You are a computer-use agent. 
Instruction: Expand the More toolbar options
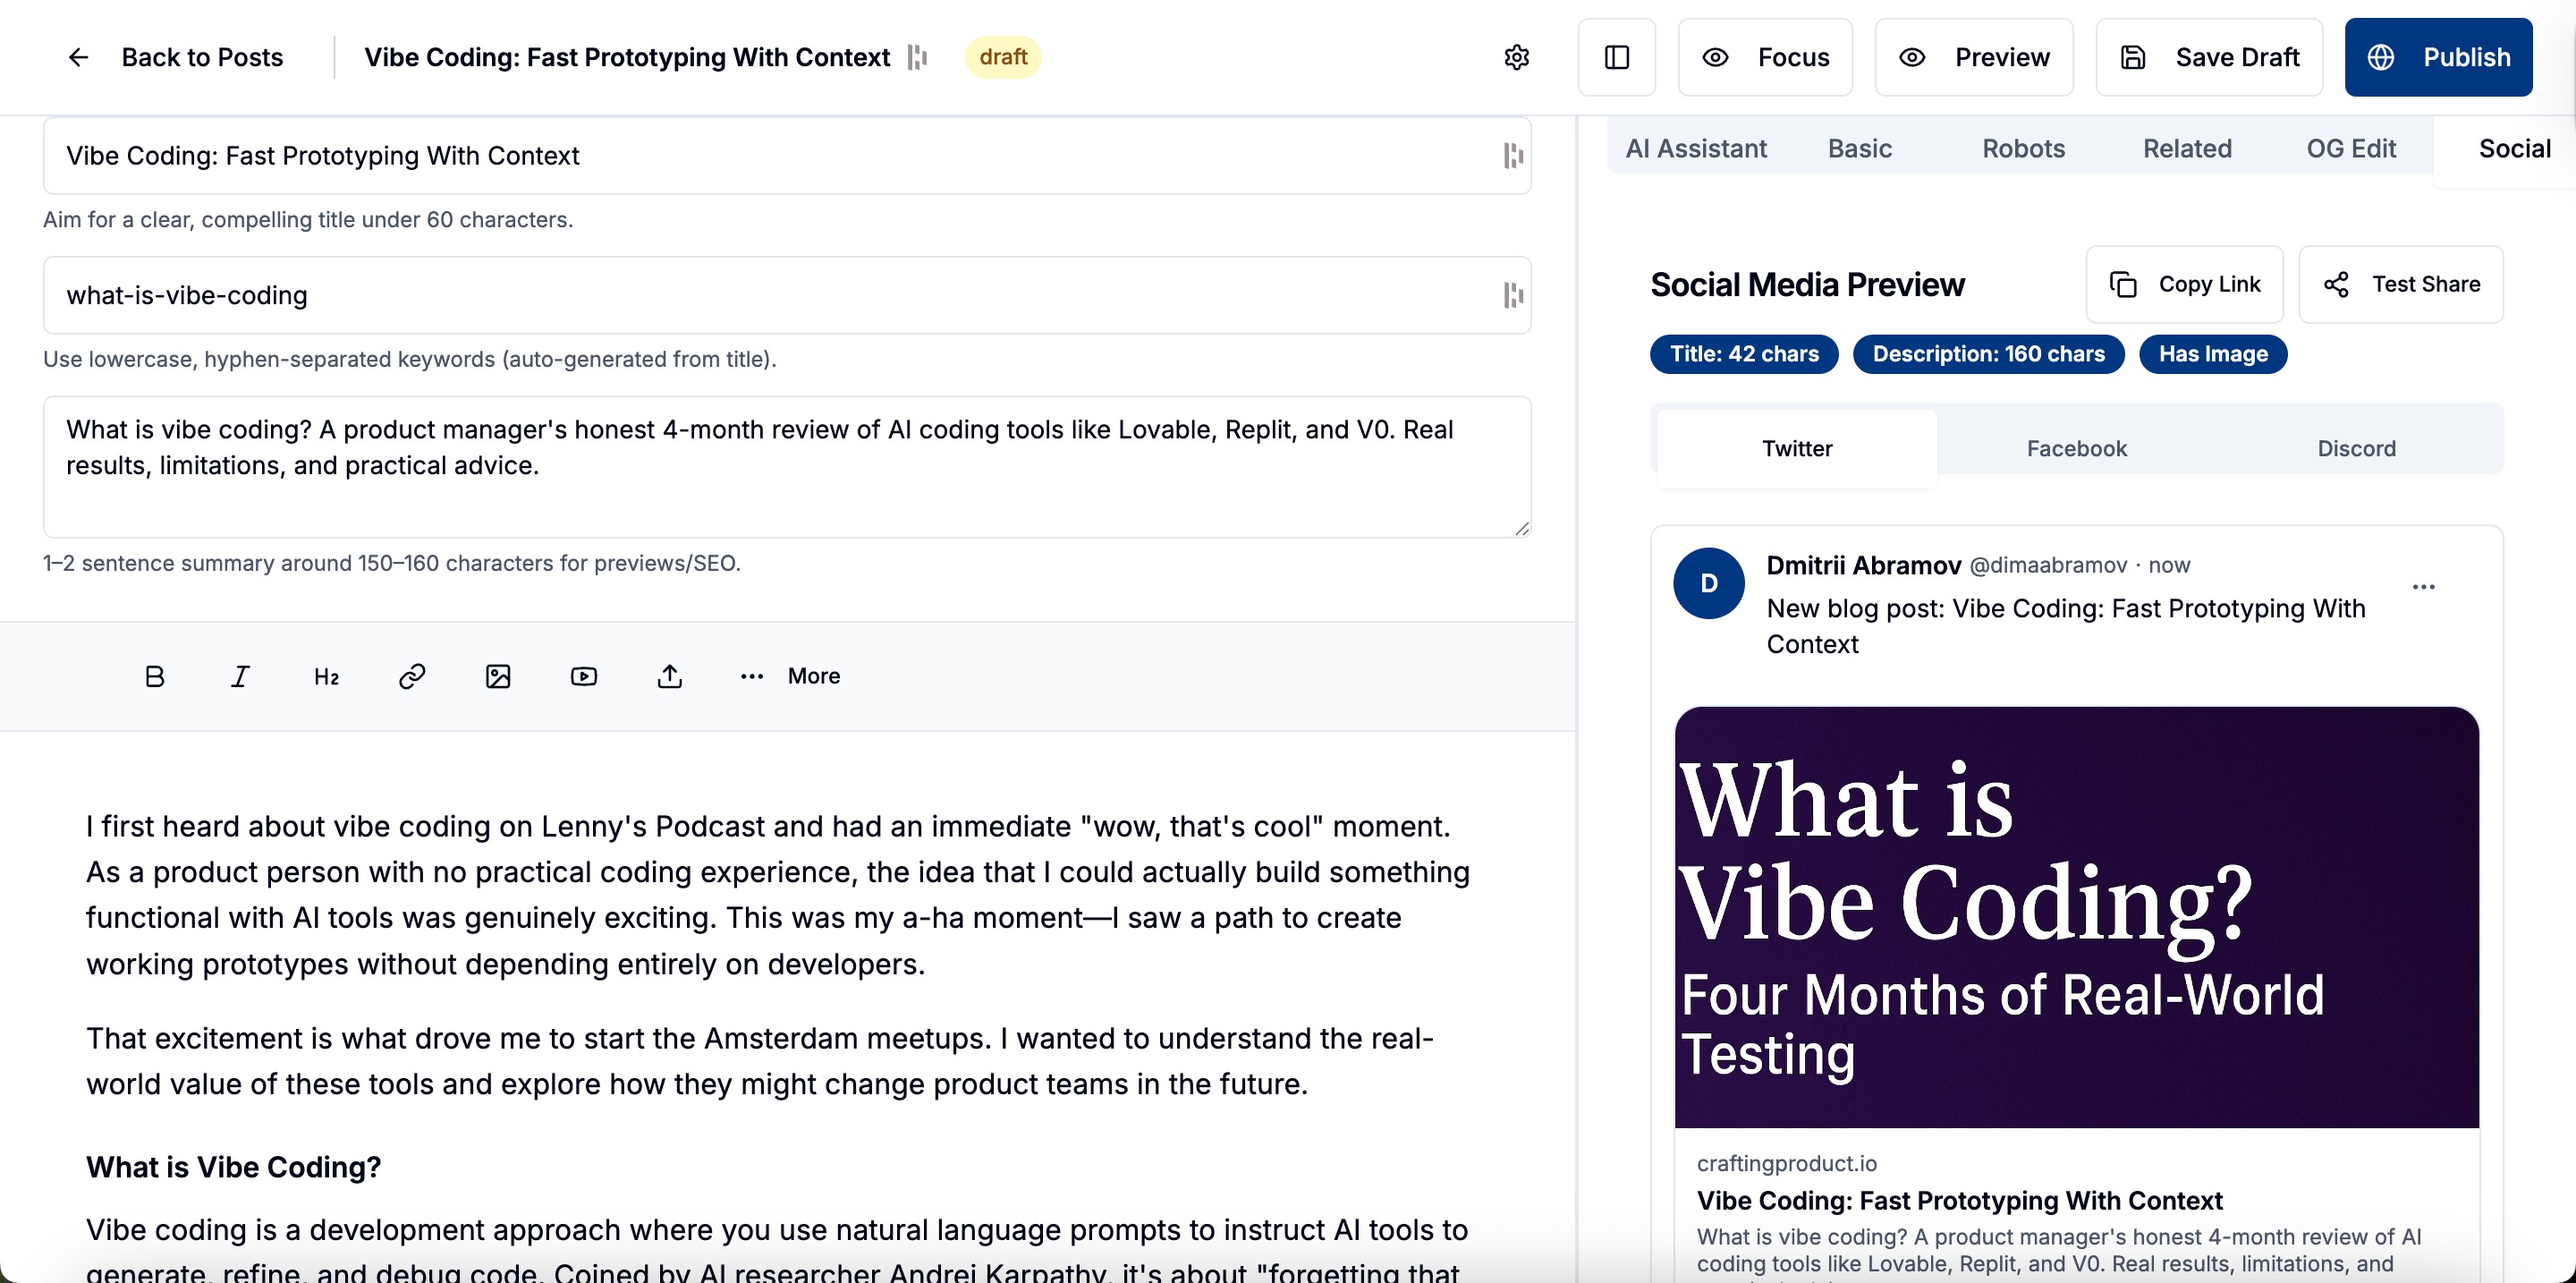pyautogui.click(x=790, y=676)
